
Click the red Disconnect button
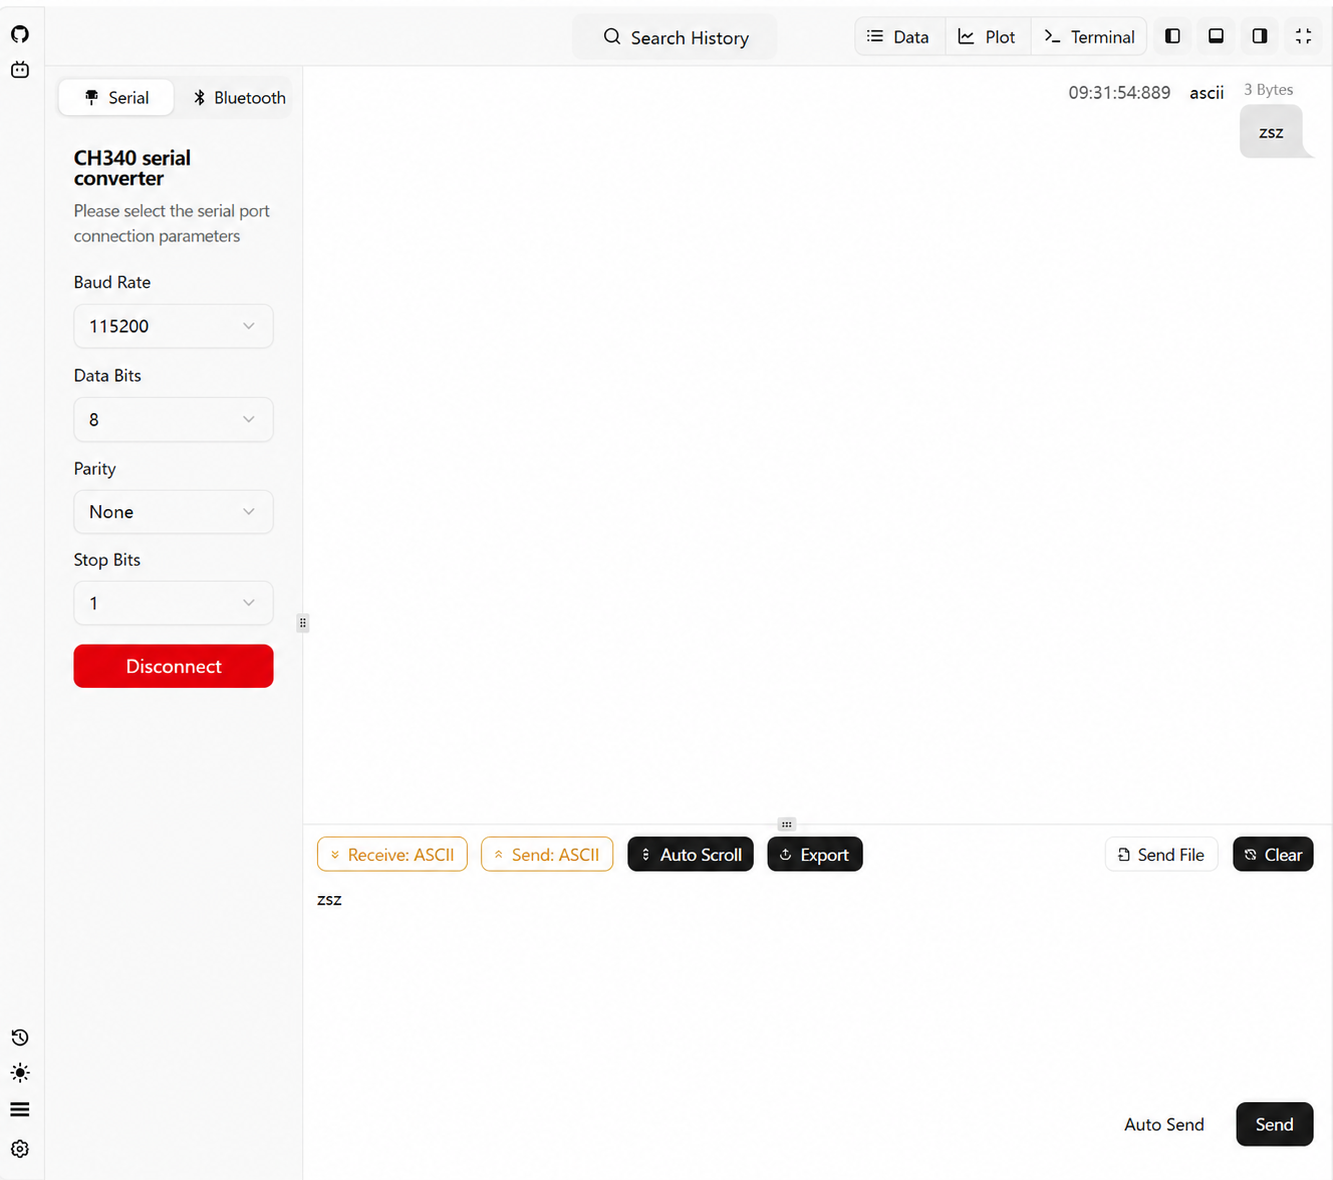pos(173,666)
